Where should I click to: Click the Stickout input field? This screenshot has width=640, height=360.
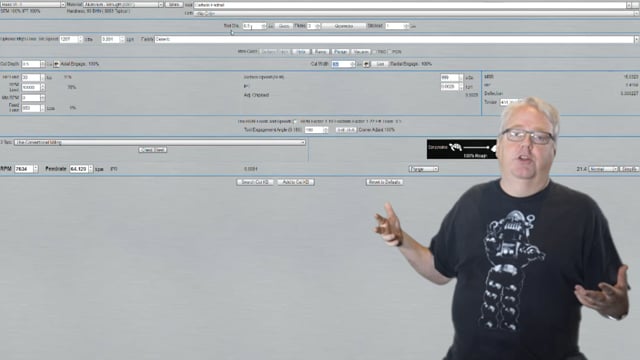[x=395, y=26]
